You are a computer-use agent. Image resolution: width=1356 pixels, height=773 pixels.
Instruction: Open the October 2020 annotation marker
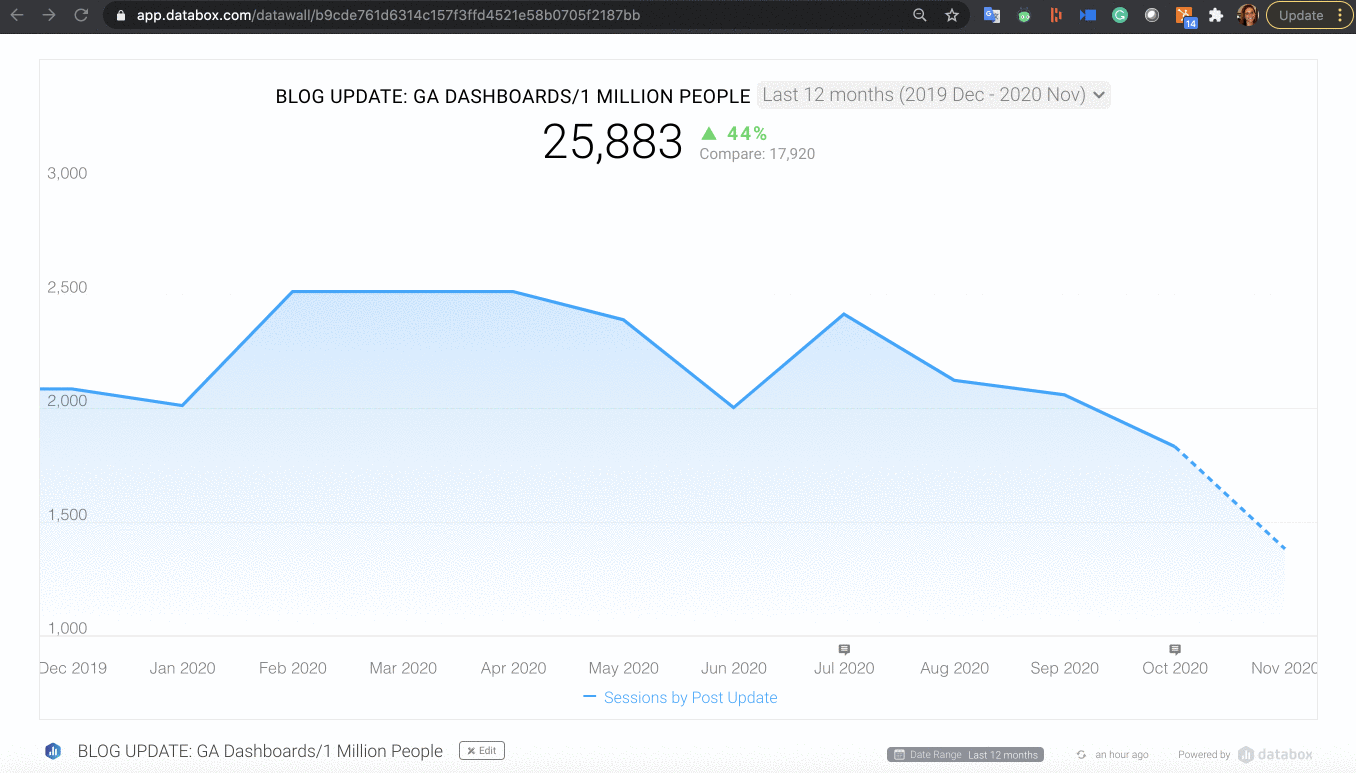(1175, 650)
